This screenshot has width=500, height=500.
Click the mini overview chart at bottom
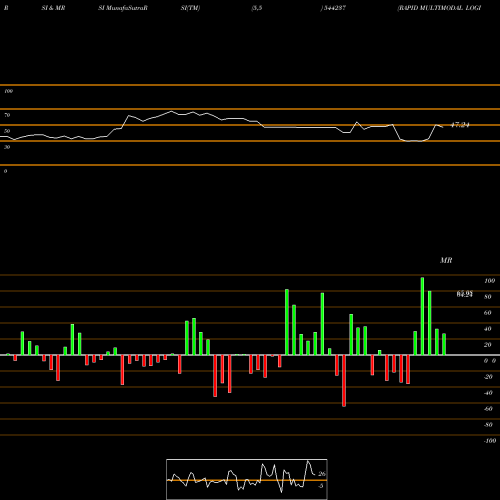click(x=247, y=479)
